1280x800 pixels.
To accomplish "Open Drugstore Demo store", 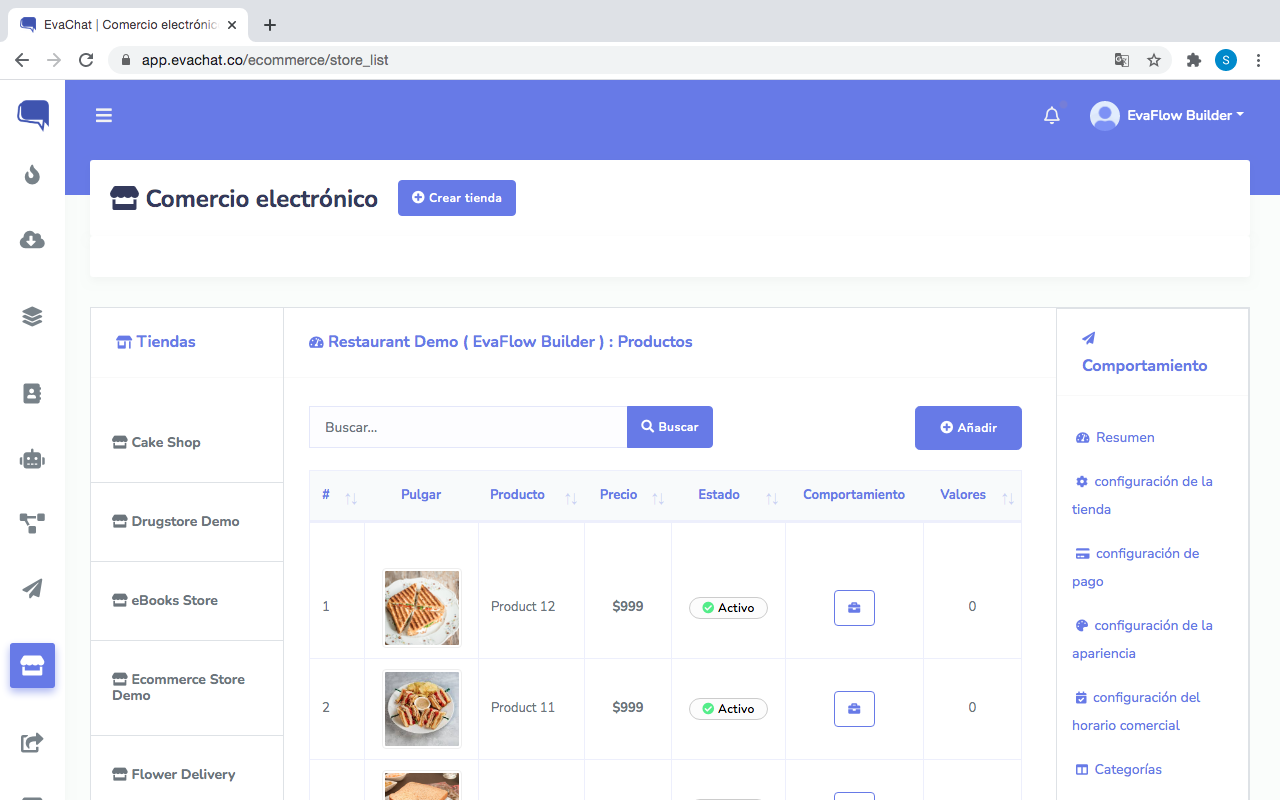I will 185,521.
